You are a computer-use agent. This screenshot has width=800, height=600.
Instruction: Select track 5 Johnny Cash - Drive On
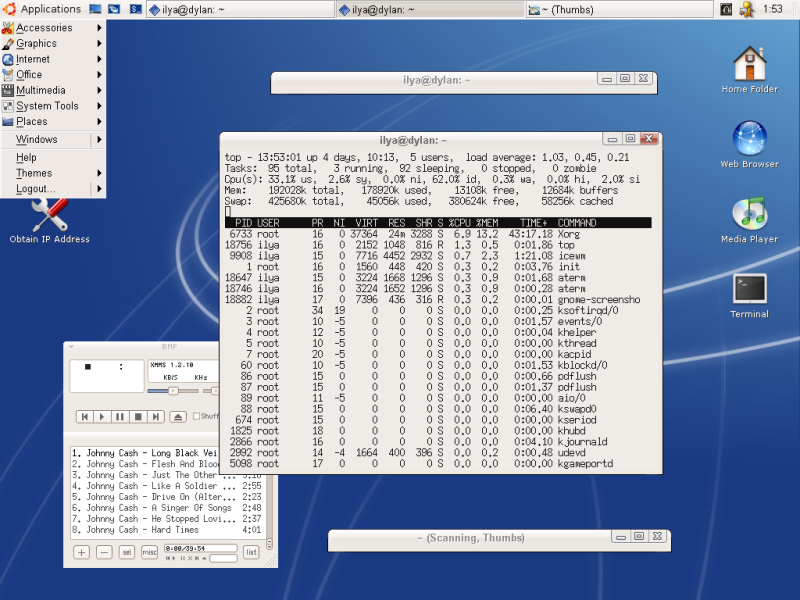pyautogui.click(x=166, y=497)
